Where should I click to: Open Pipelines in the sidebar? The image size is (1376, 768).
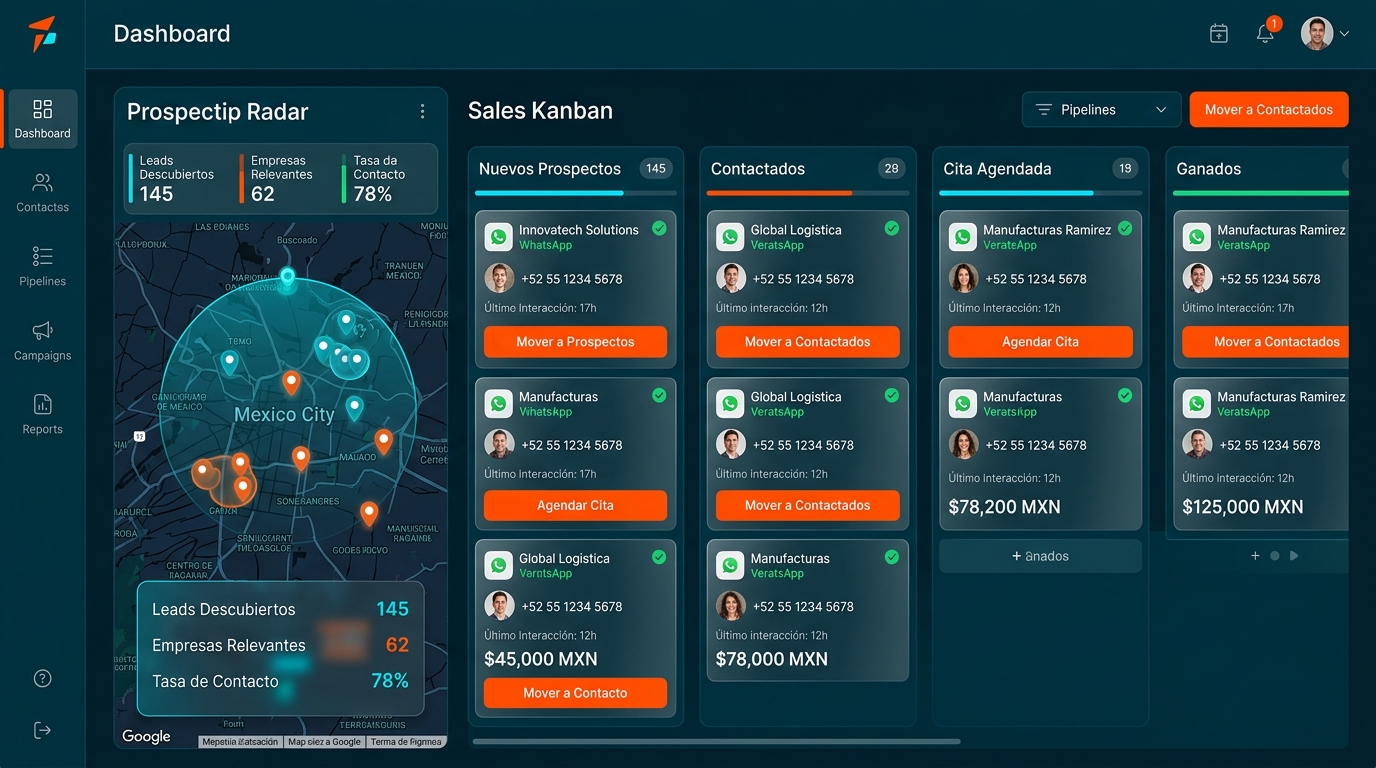click(x=42, y=267)
